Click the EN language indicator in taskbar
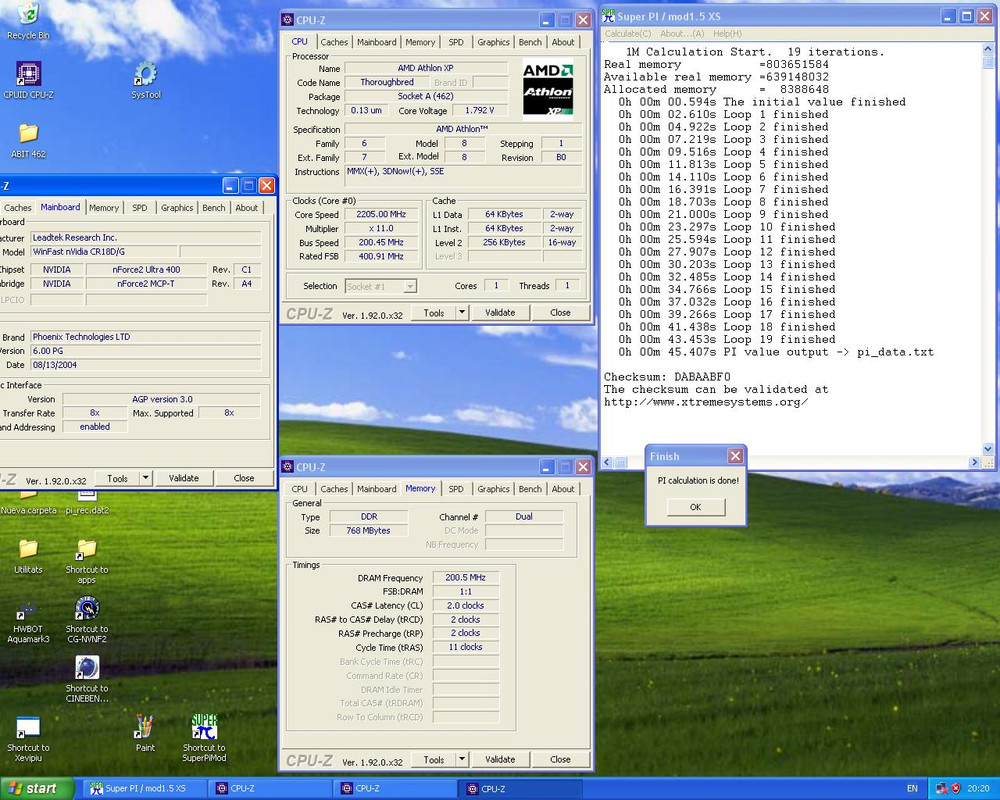Image resolution: width=1000 pixels, height=800 pixels. tap(913, 789)
